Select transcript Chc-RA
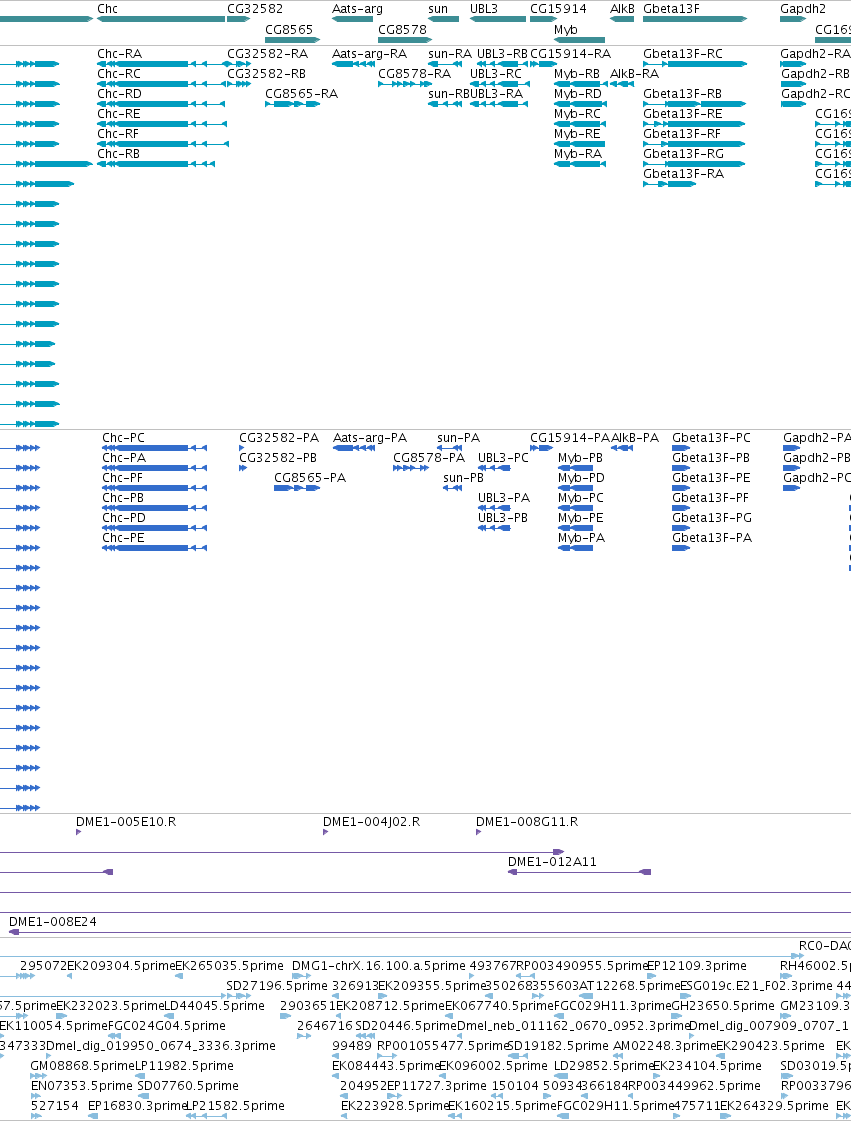The width and height of the screenshot is (851, 1121). point(119,54)
